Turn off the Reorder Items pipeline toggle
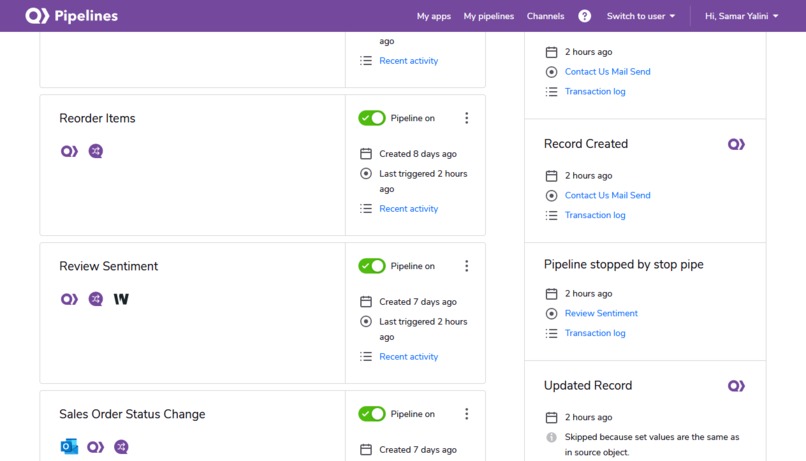806x461 pixels. pos(372,118)
